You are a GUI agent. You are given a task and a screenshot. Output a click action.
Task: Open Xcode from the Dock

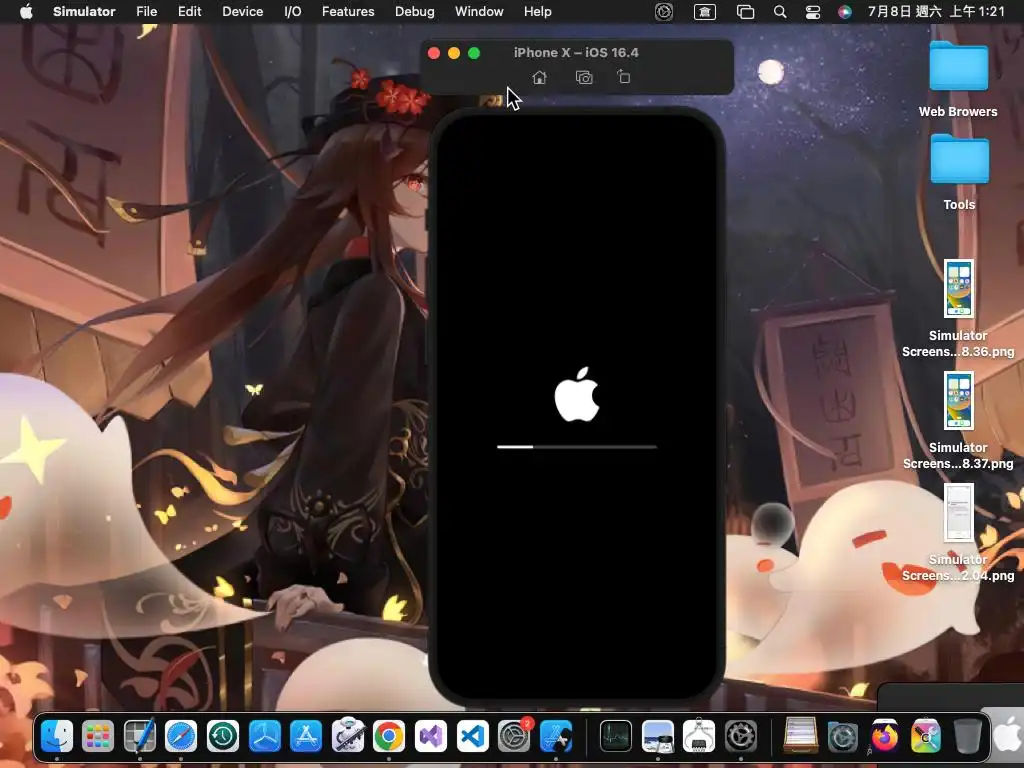556,736
